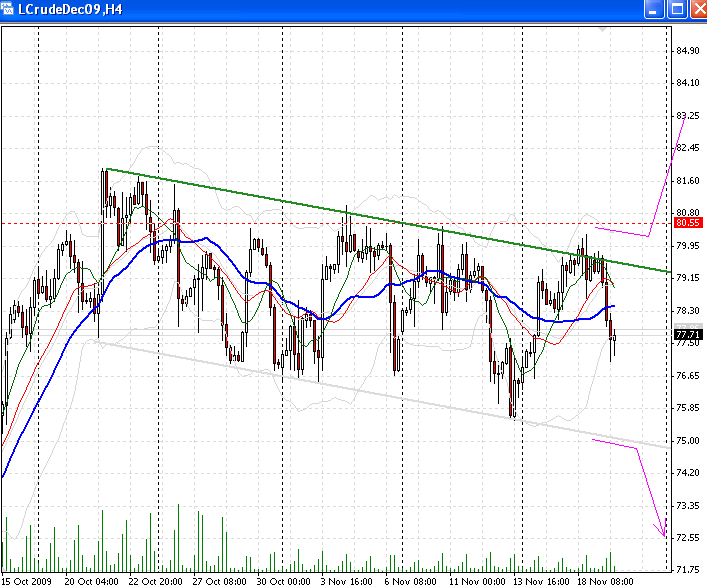Click the 20 Oct 04:00 time label
The width and height of the screenshot is (707, 588).
pos(92,582)
